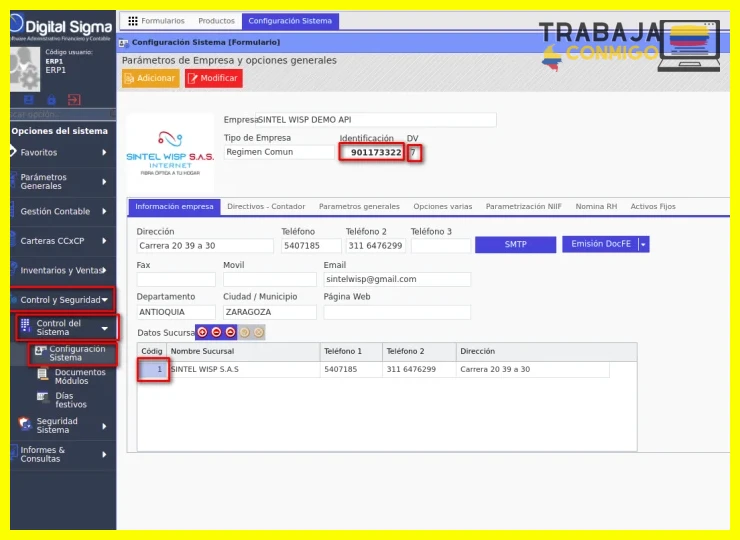Screen dimensions: 740x540
Task: Click the greyed-out X icon in Datos Sucursal toolbar
Action: coord(259,332)
